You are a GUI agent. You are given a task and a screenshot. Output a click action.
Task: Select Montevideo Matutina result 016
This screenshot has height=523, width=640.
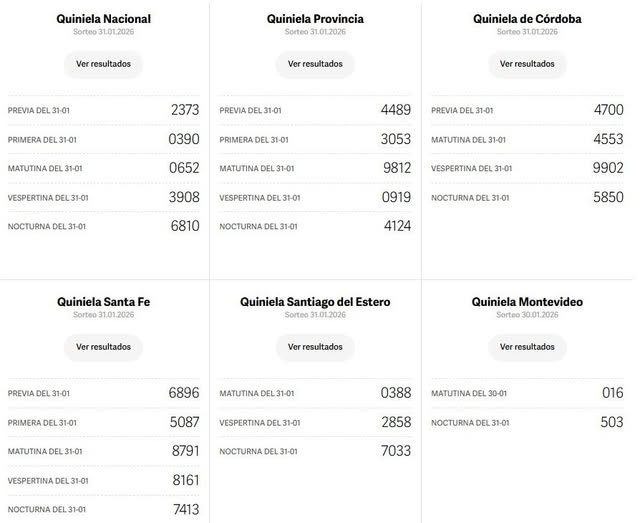pyautogui.click(x=612, y=393)
